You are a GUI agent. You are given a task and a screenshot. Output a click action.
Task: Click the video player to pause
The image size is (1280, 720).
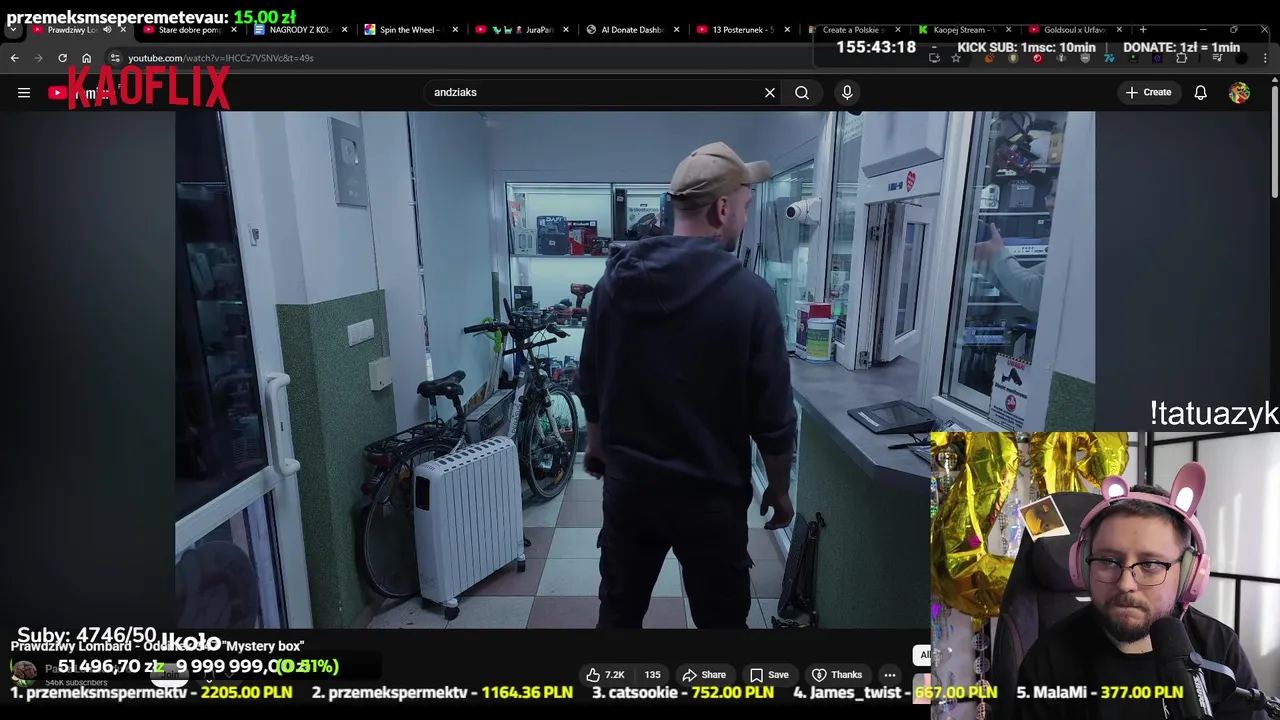pos(635,370)
